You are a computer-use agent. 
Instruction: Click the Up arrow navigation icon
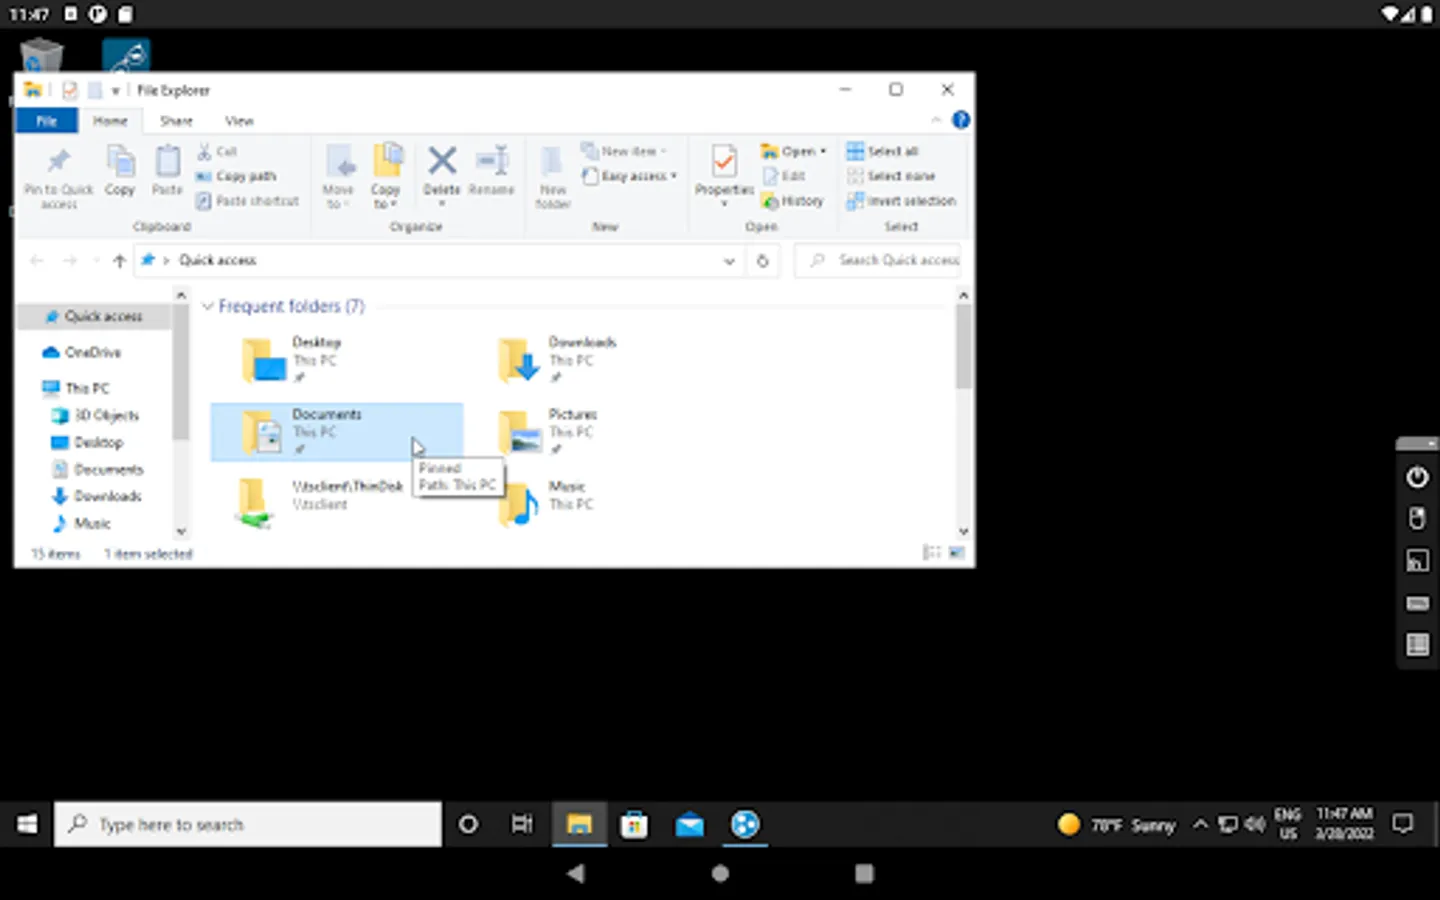[x=119, y=261]
